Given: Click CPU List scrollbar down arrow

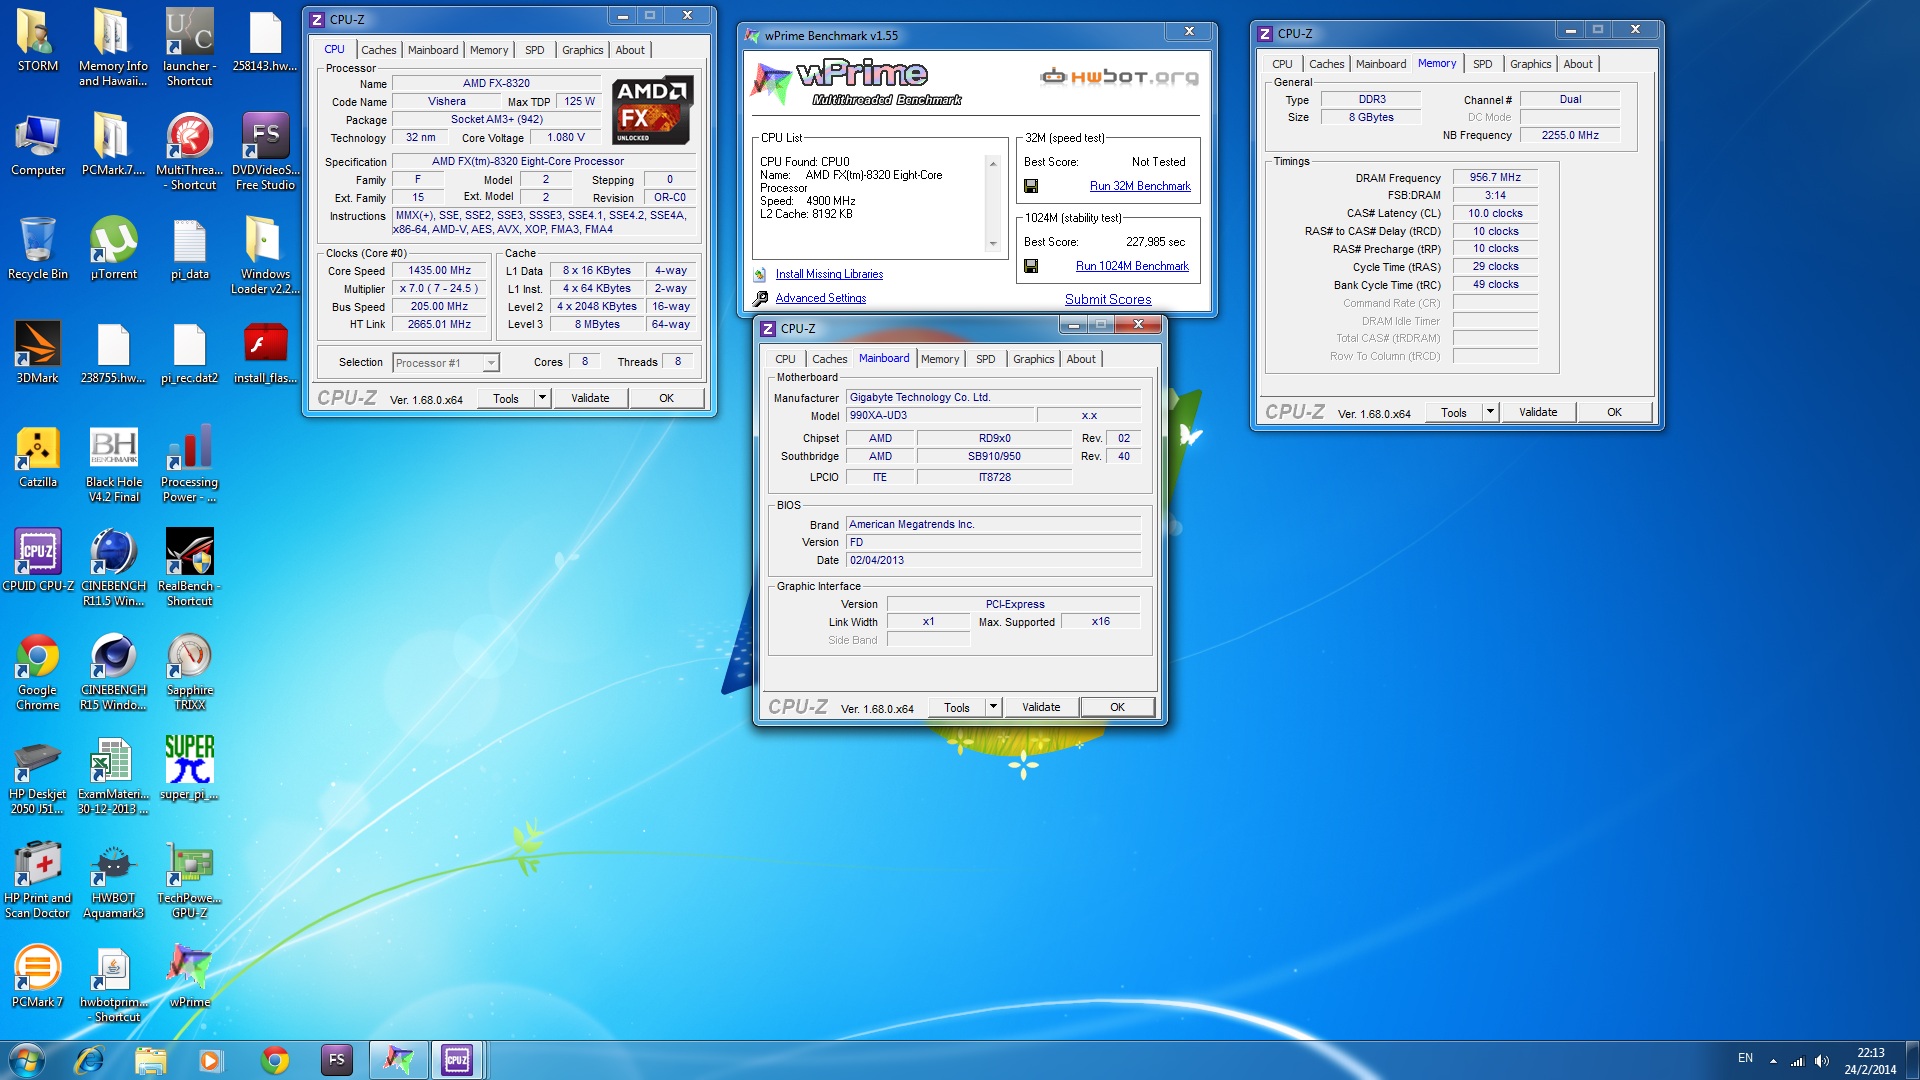Looking at the screenshot, I should tap(992, 243).
